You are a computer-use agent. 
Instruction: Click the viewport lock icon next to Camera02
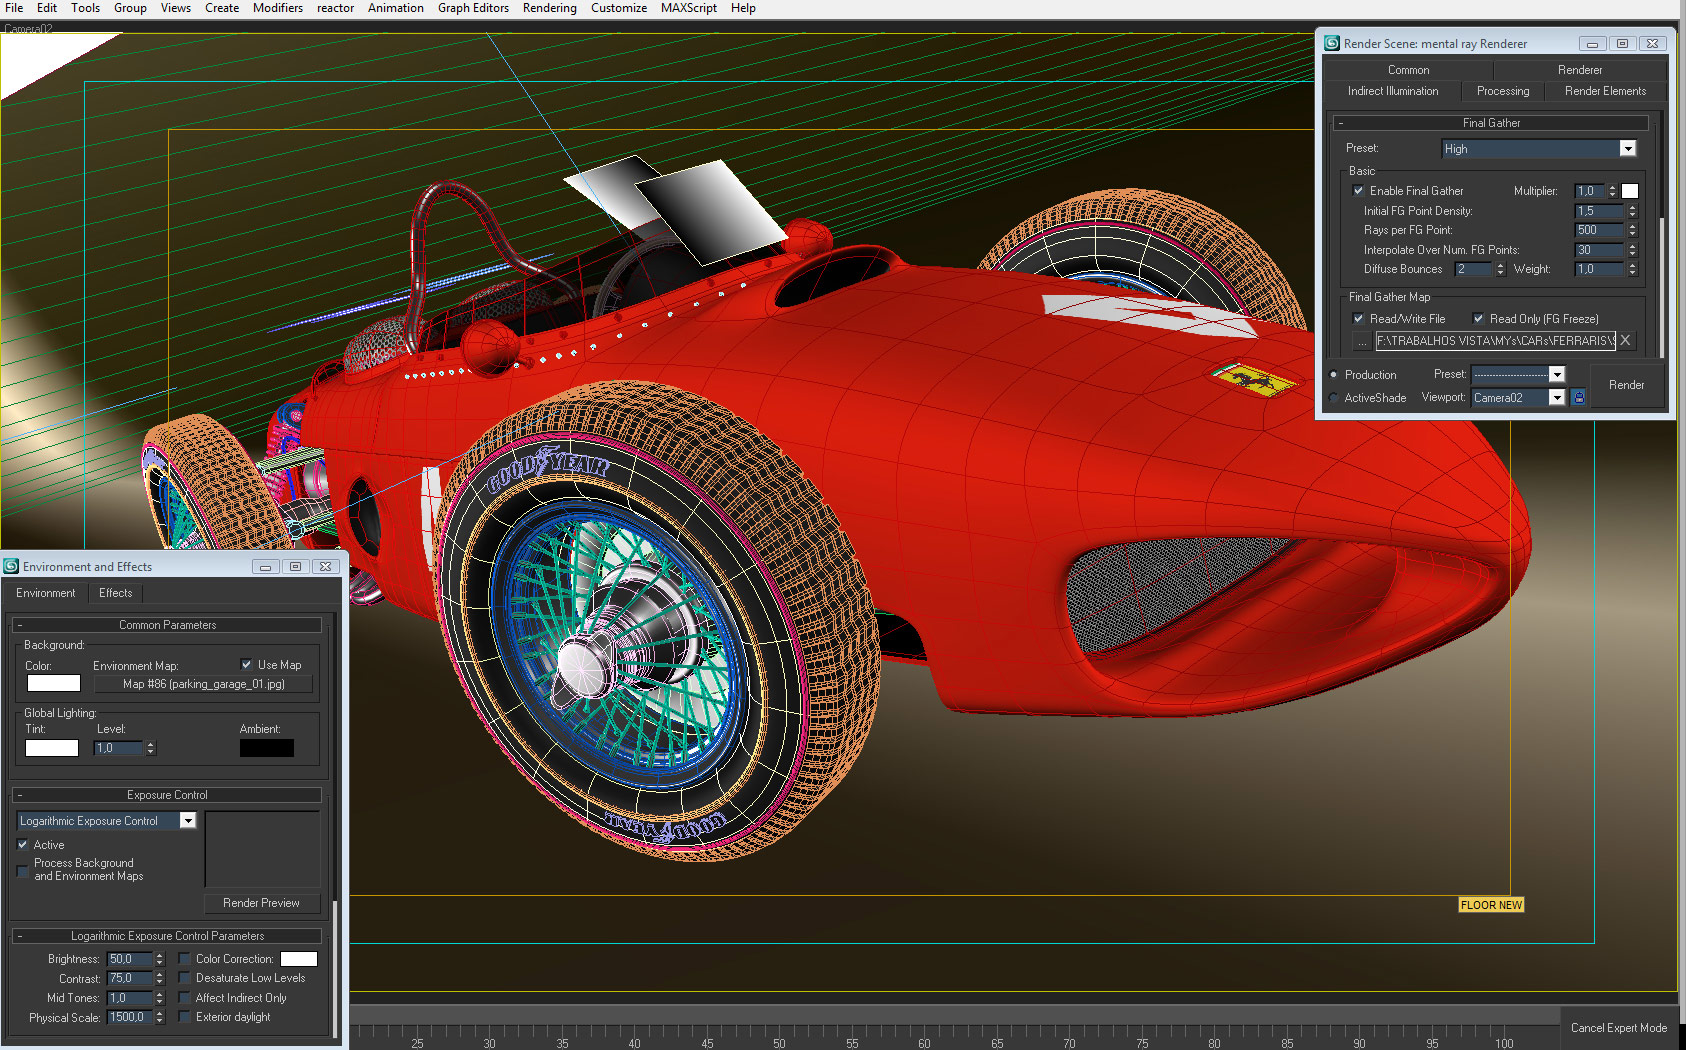(1579, 398)
